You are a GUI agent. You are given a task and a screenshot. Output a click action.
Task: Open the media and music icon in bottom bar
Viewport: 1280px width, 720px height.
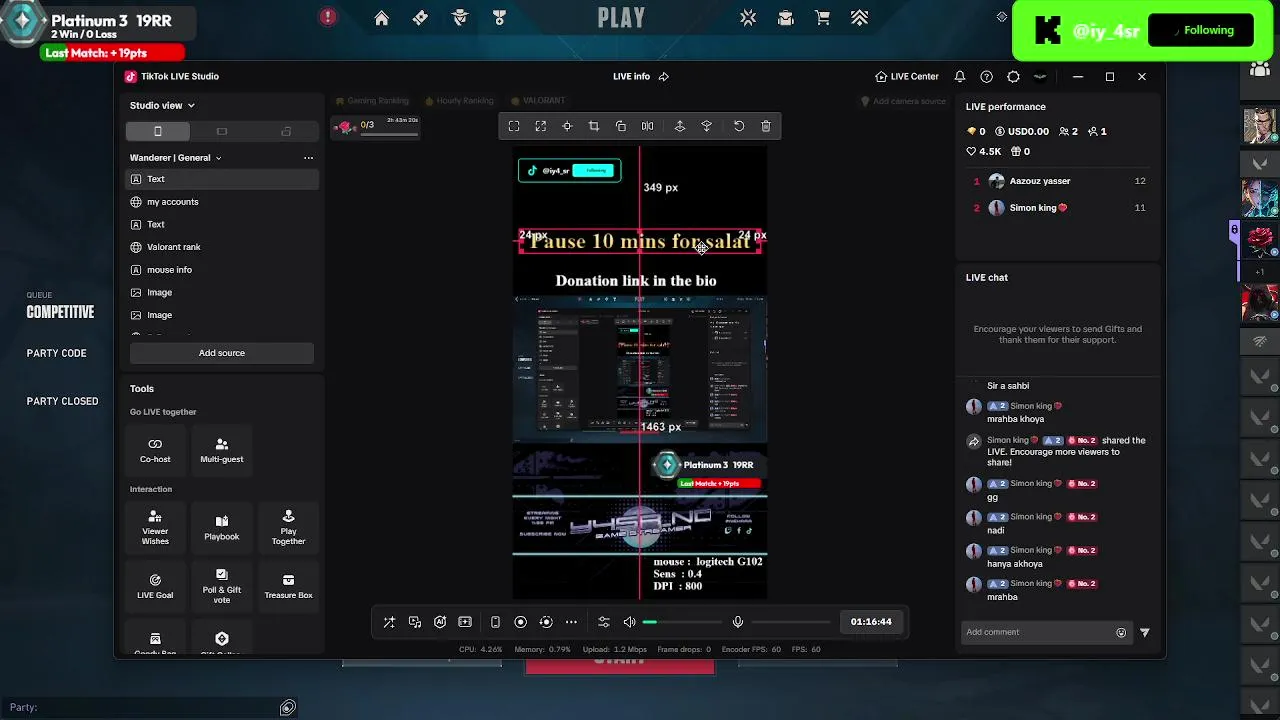415,622
